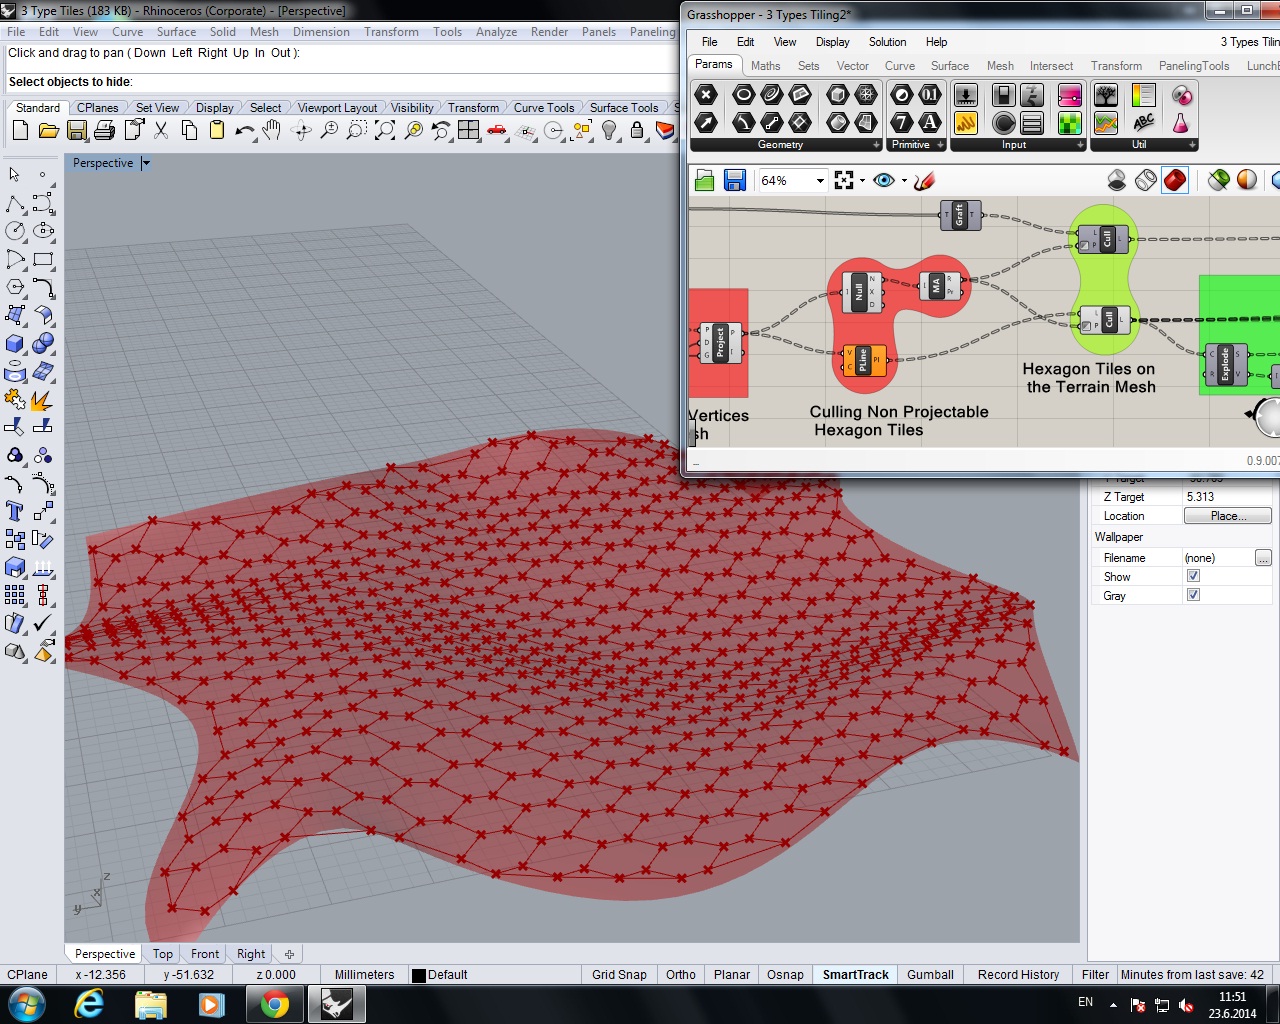Select the Pan hand tool
The height and width of the screenshot is (1024, 1280).
click(272, 130)
